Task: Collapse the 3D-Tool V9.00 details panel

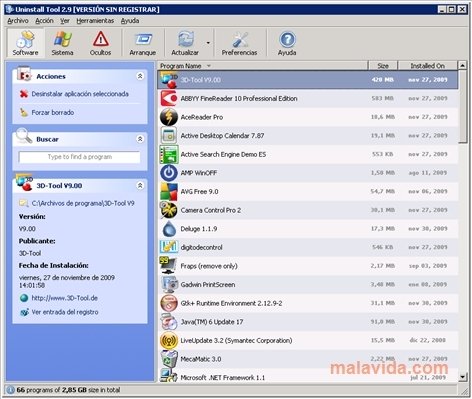Action: point(140,185)
